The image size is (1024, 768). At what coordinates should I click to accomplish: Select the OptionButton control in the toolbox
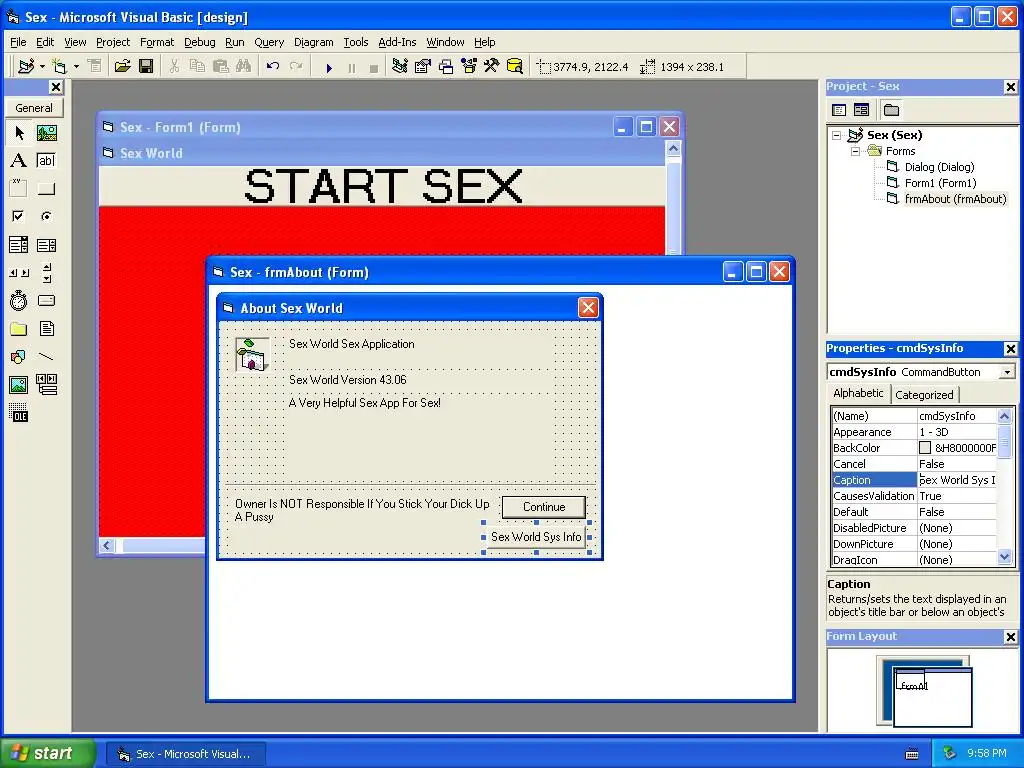[x=46, y=216]
